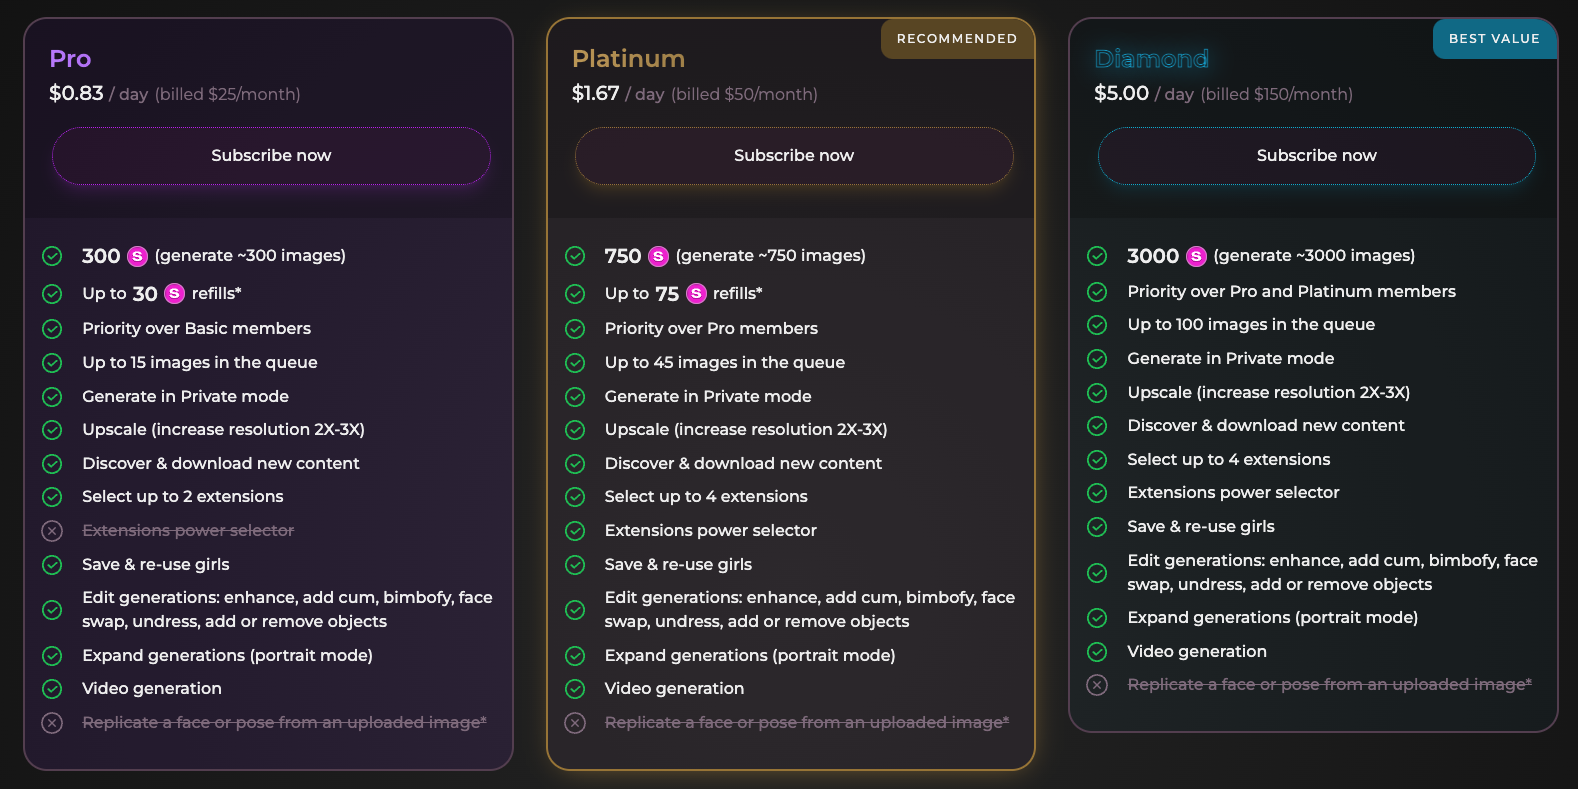Click Subscribe now for Pro plan
1578x789 pixels.
pyautogui.click(x=271, y=156)
